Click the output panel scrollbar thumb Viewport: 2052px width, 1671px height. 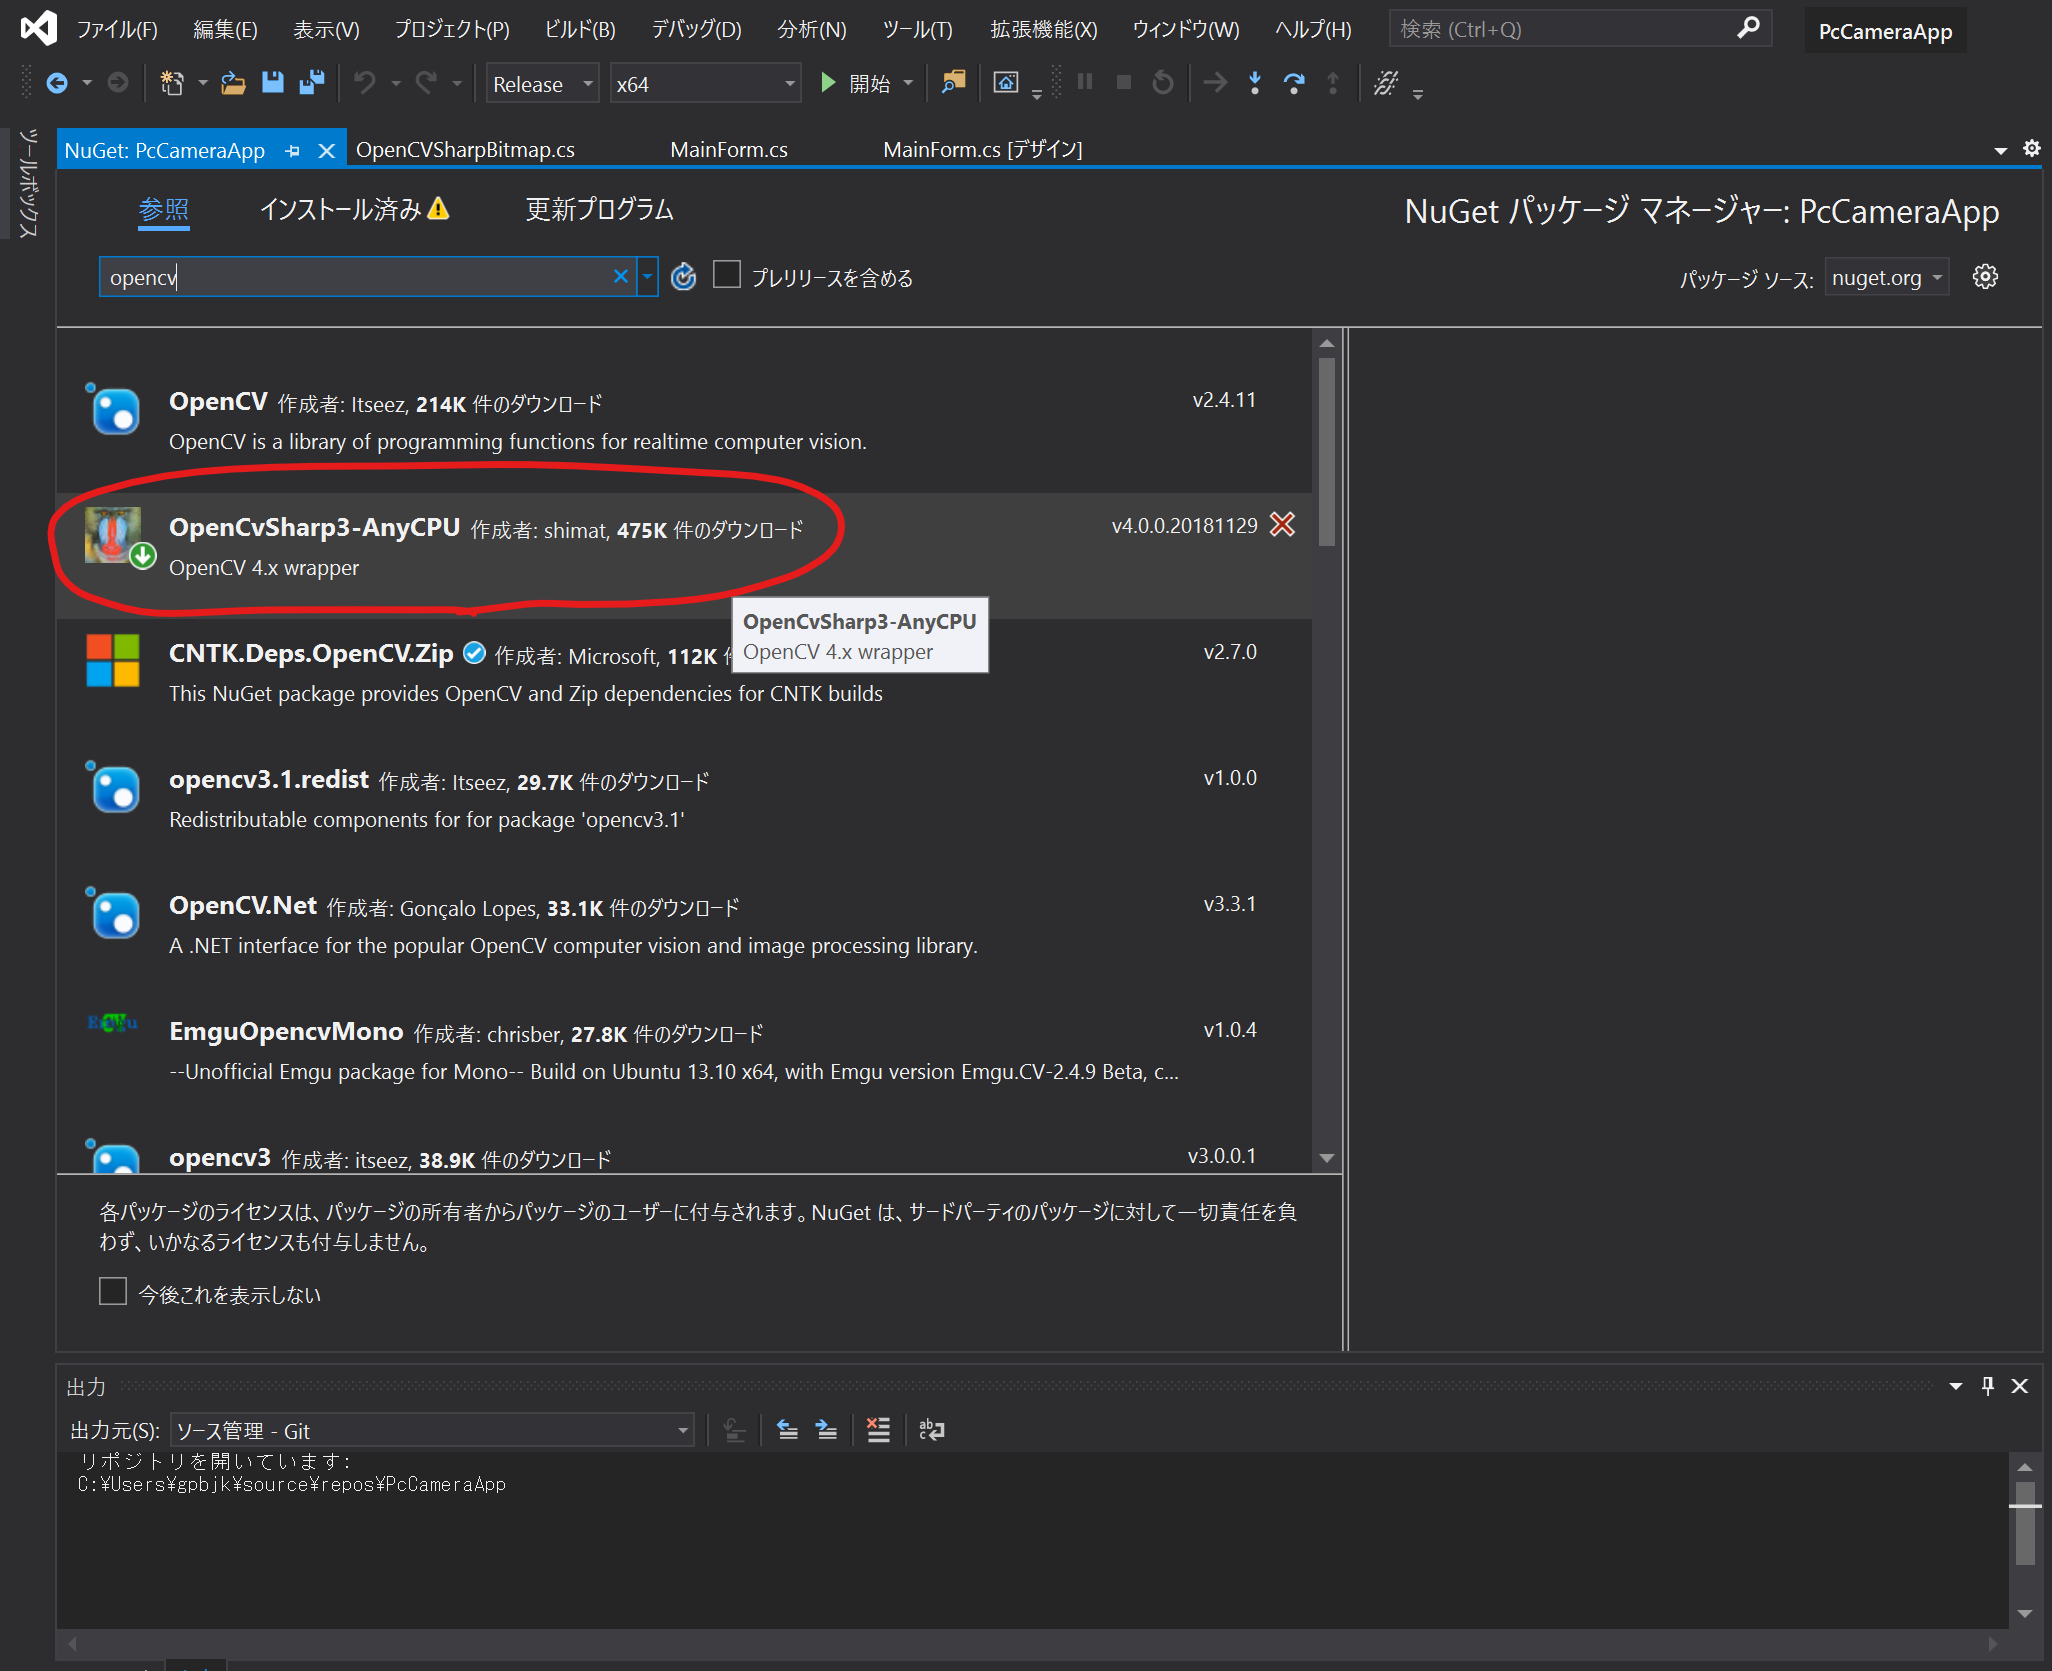2025,1523
